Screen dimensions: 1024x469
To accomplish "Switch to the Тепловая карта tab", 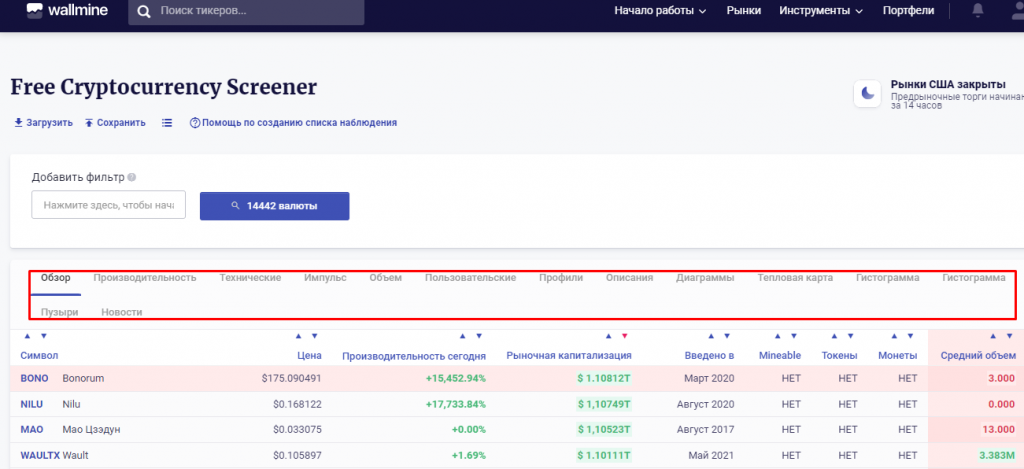I will 795,277.
